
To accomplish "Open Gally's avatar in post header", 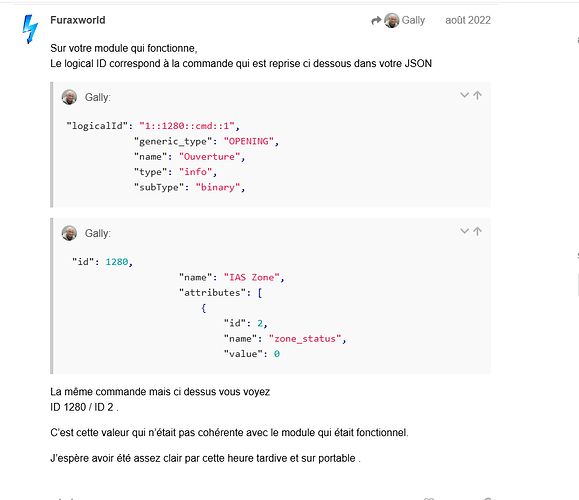I will click(391, 20).
